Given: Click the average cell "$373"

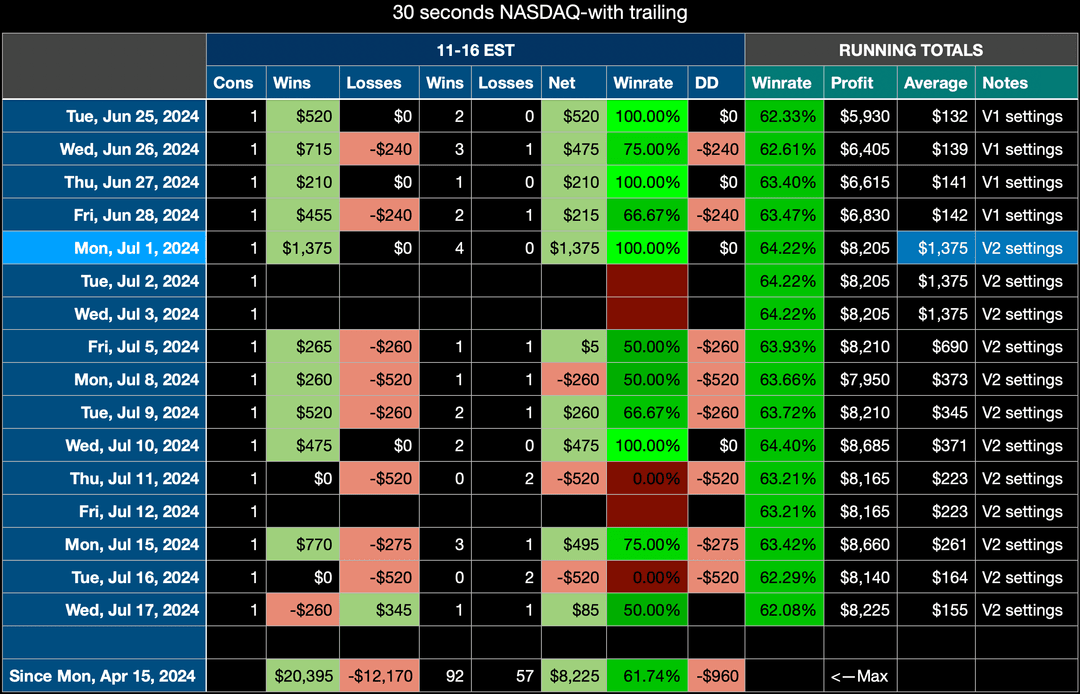Looking at the screenshot, I should click(936, 379).
